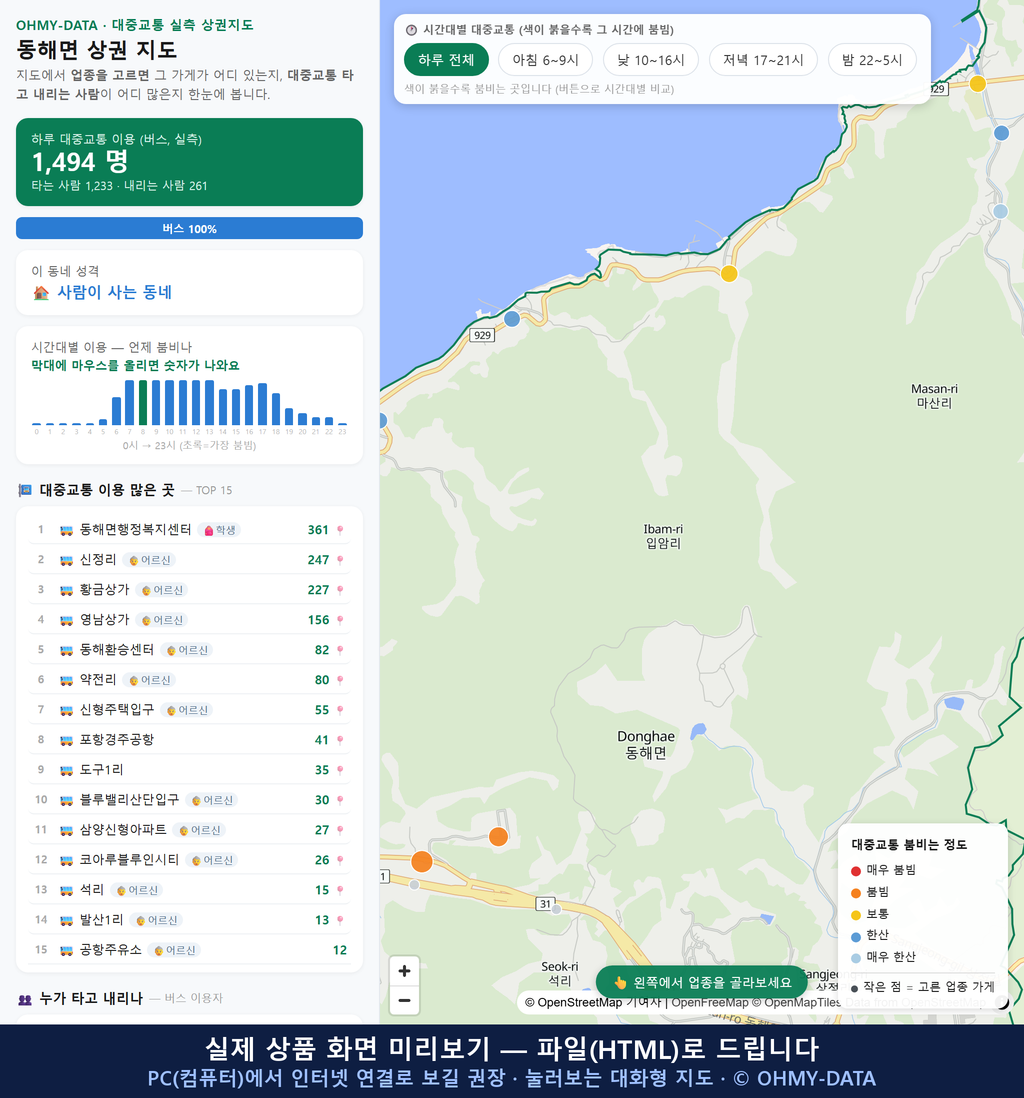Click the 학생 tag on 동해면행정복지센터
This screenshot has height=1098, width=1024.
tap(219, 530)
